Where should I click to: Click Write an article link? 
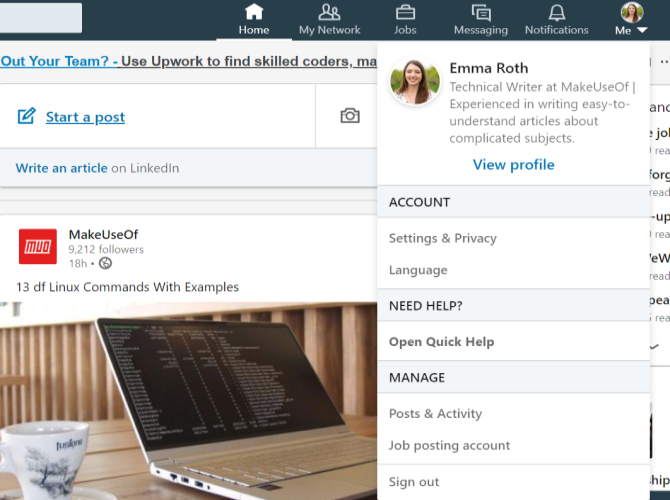pyautogui.click(x=62, y=168)
